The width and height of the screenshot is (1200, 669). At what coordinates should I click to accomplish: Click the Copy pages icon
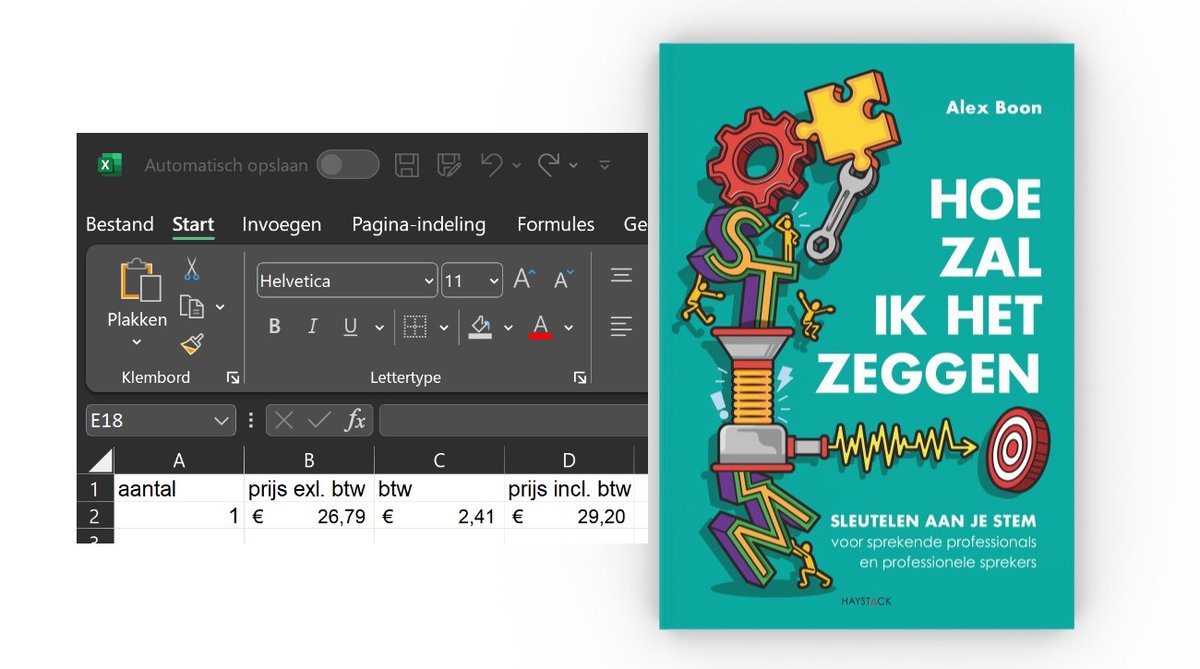(x=192, y=306)
